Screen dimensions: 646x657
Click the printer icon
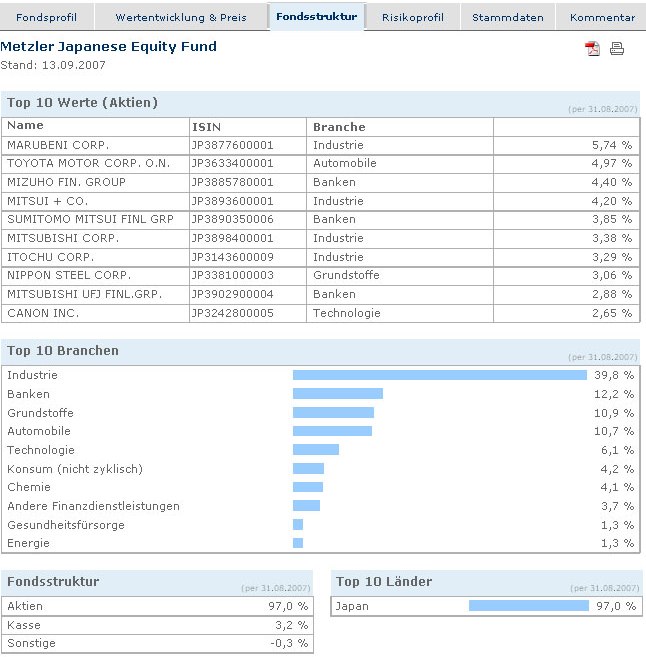(x=617, y=49)
